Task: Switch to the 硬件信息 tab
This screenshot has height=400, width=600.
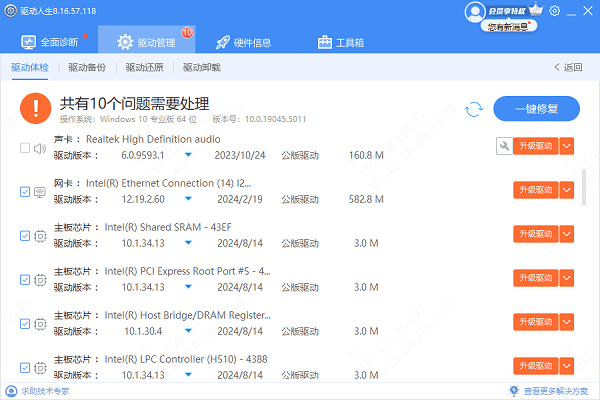Action: pos(258,43)
